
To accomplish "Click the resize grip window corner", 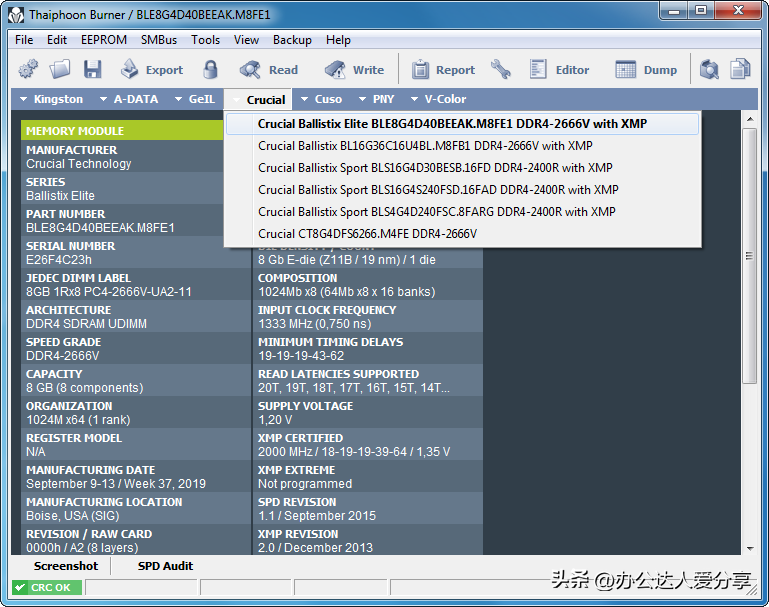I will point(752,590).
